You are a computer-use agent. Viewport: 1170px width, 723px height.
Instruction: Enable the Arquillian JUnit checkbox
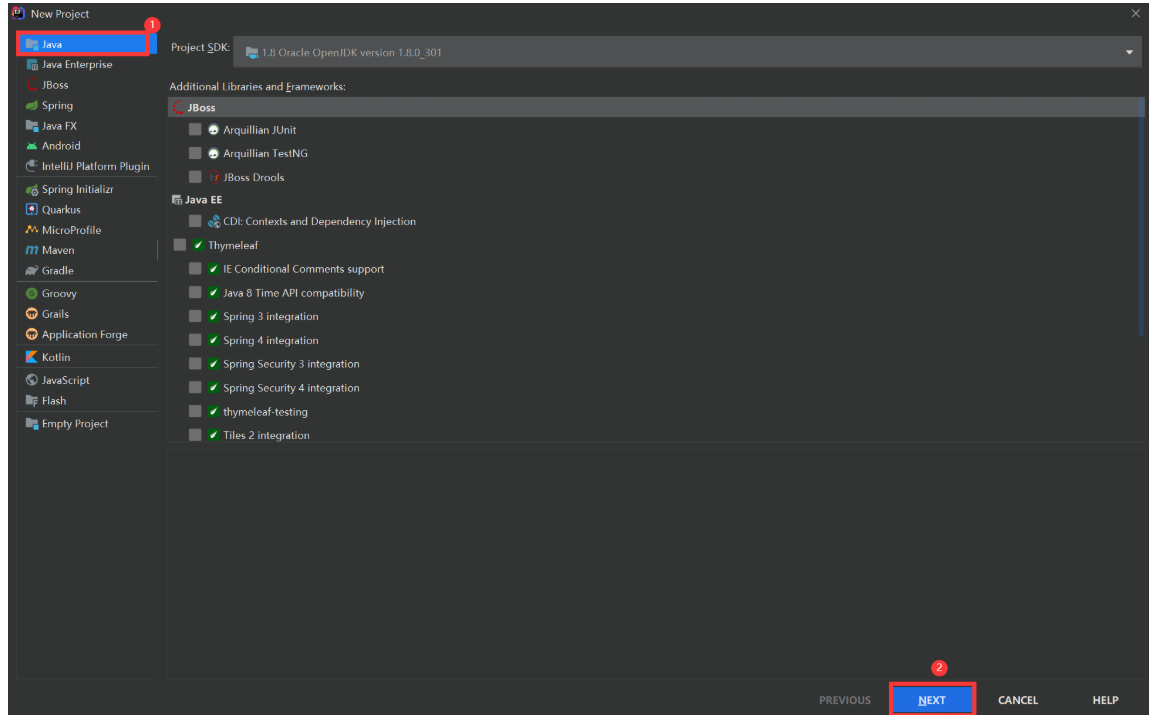pyautogui.click(x=195, y=130)
